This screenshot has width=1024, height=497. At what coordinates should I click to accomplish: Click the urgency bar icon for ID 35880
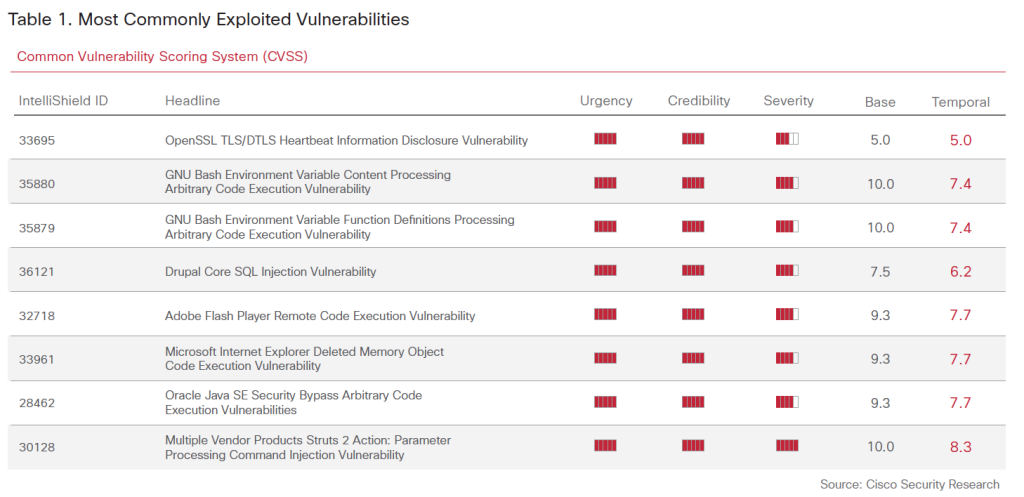click(x=605, y=183)
